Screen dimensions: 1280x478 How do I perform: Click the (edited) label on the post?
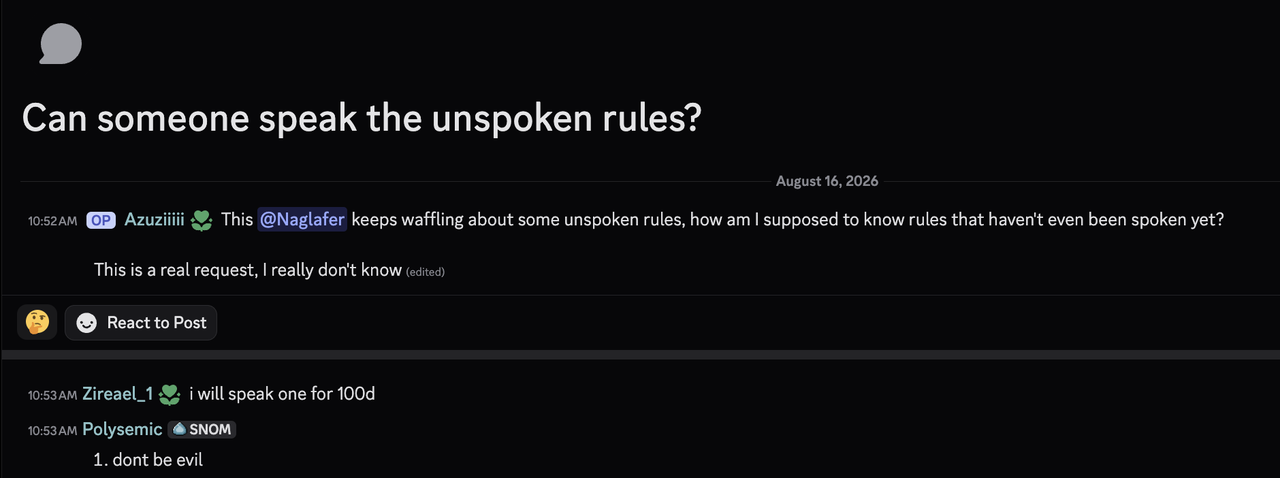425,271
